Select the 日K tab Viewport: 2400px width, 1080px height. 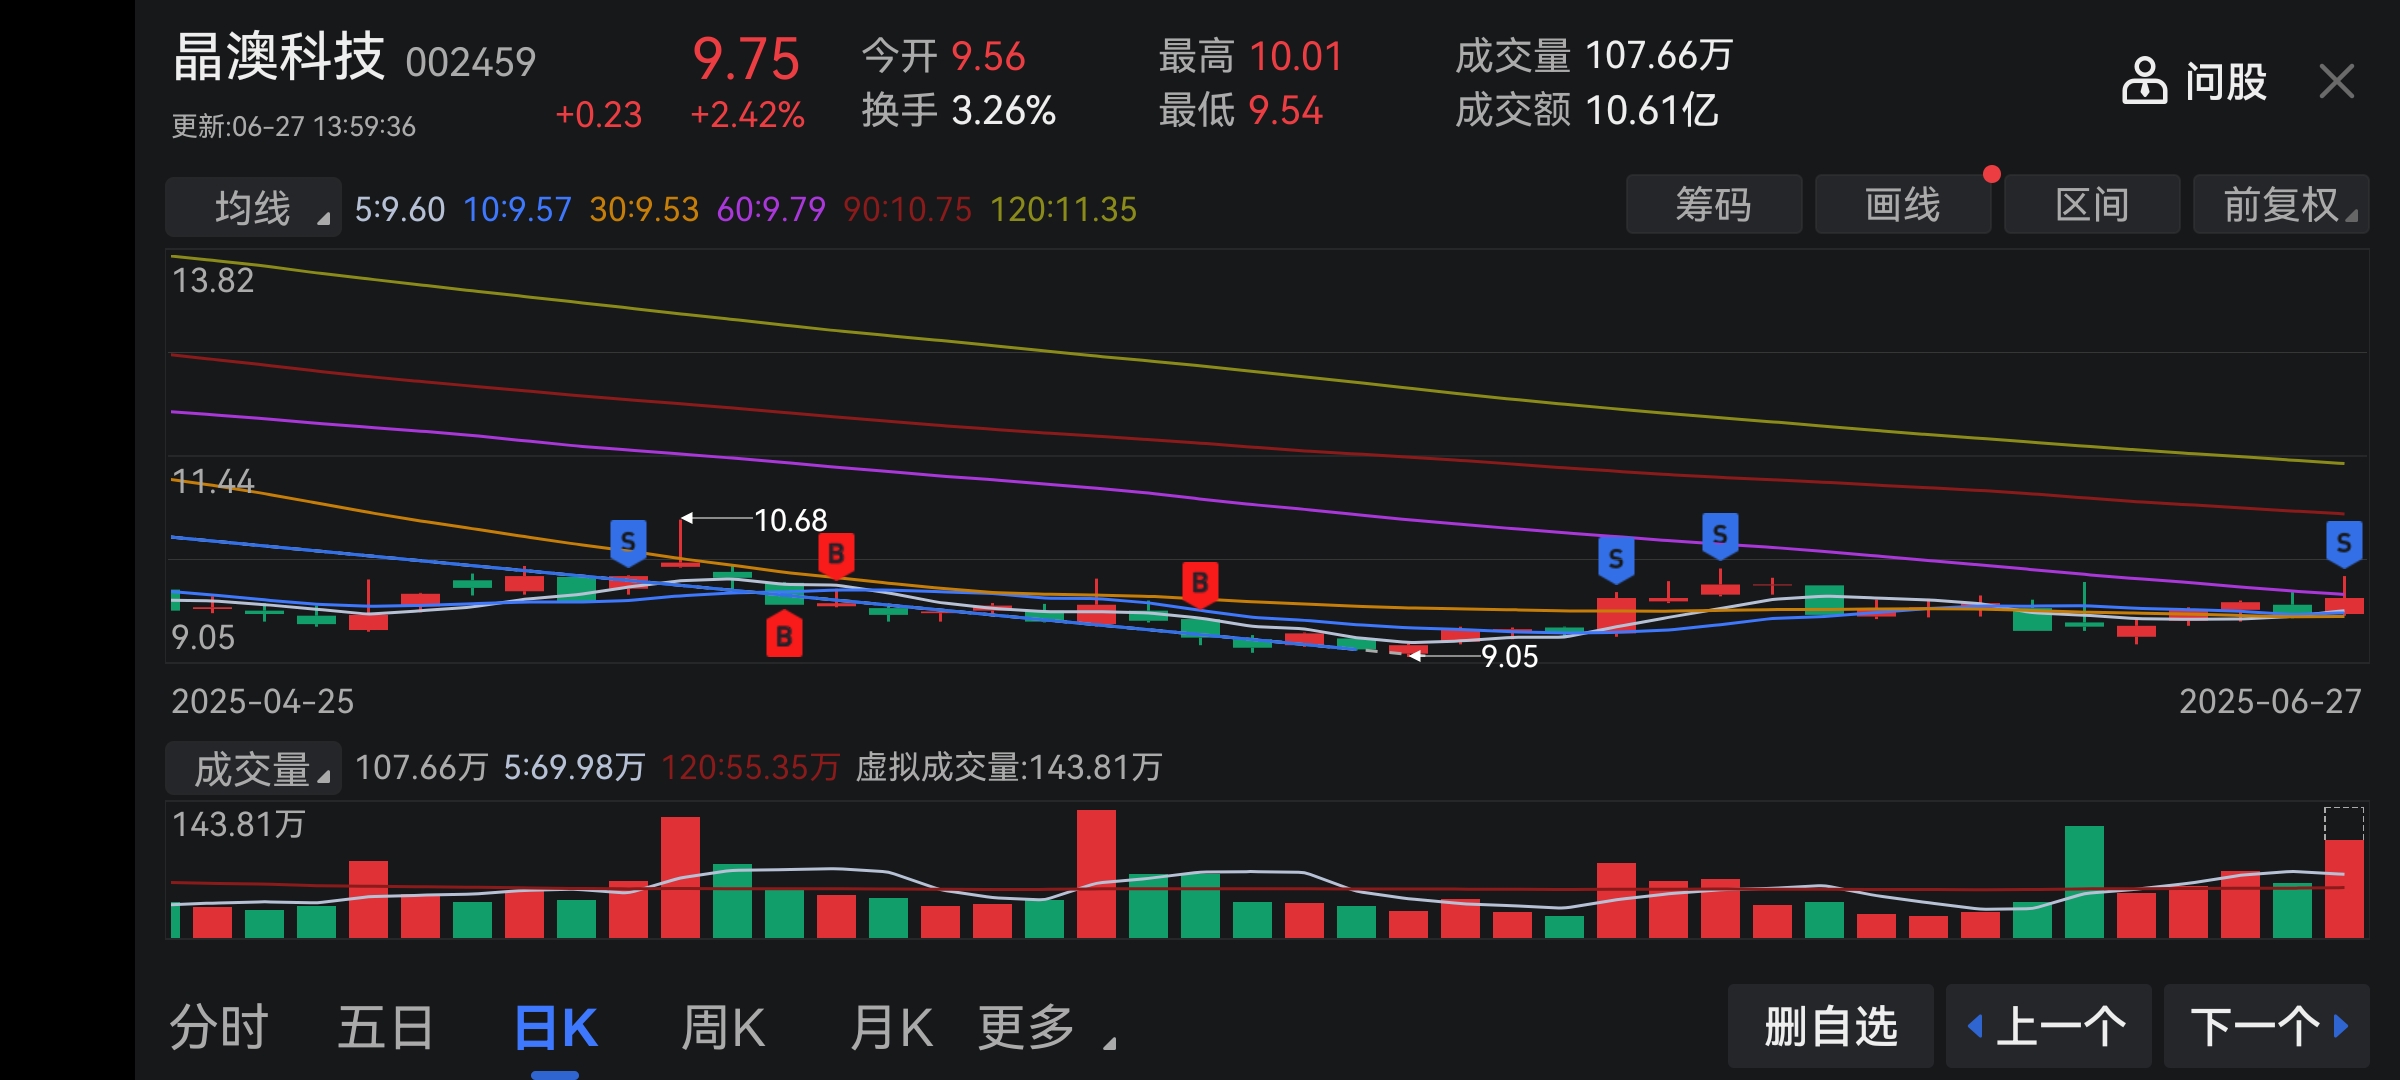click(x=556, y=1028)
